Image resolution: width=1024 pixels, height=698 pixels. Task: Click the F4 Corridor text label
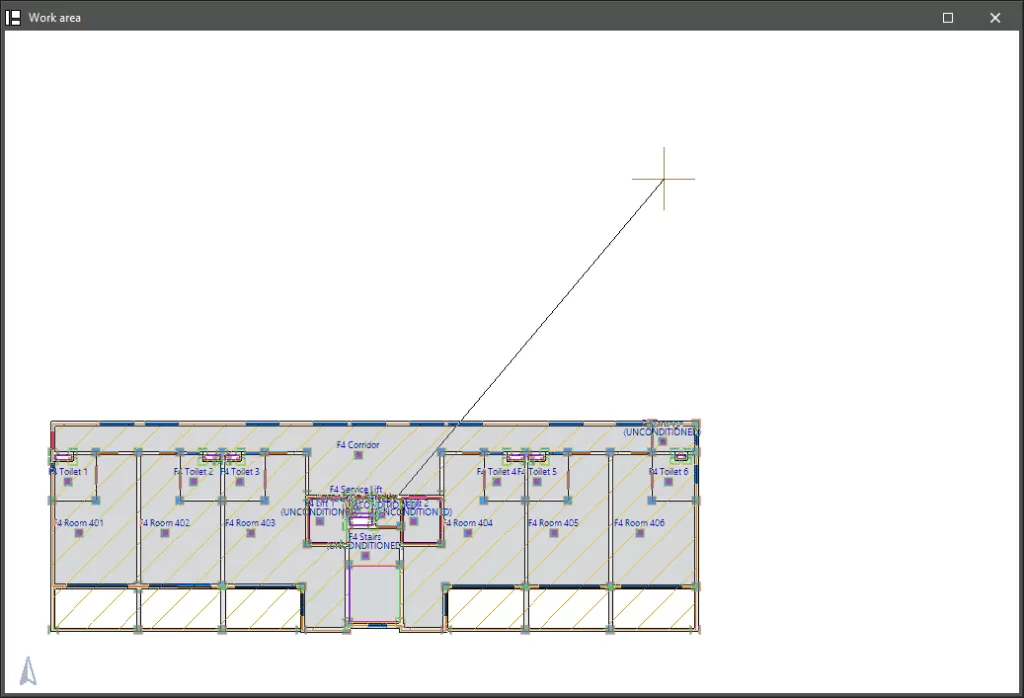(x=358, y=445)
